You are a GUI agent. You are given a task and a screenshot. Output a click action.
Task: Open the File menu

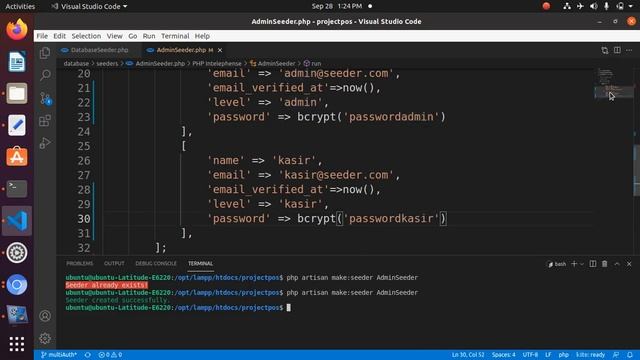(x=42, y=36)
